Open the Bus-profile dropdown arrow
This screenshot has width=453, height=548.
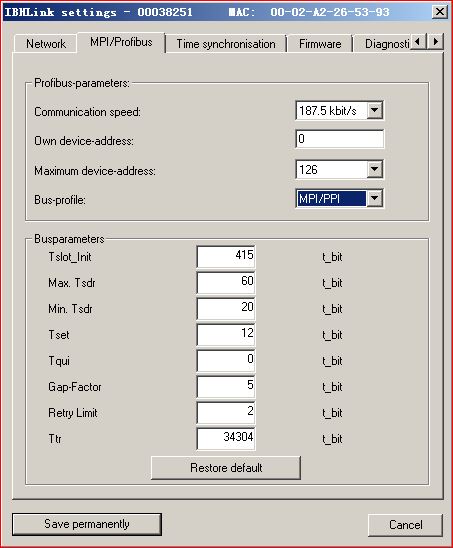tap(374, 199)
